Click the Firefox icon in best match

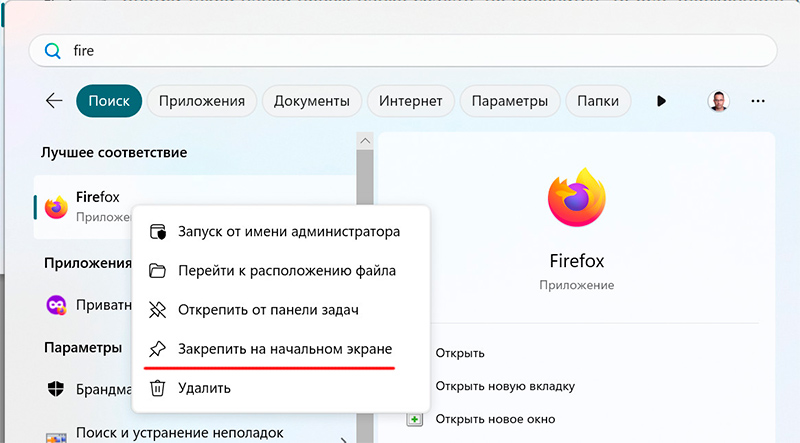click(x=56, y=208)
